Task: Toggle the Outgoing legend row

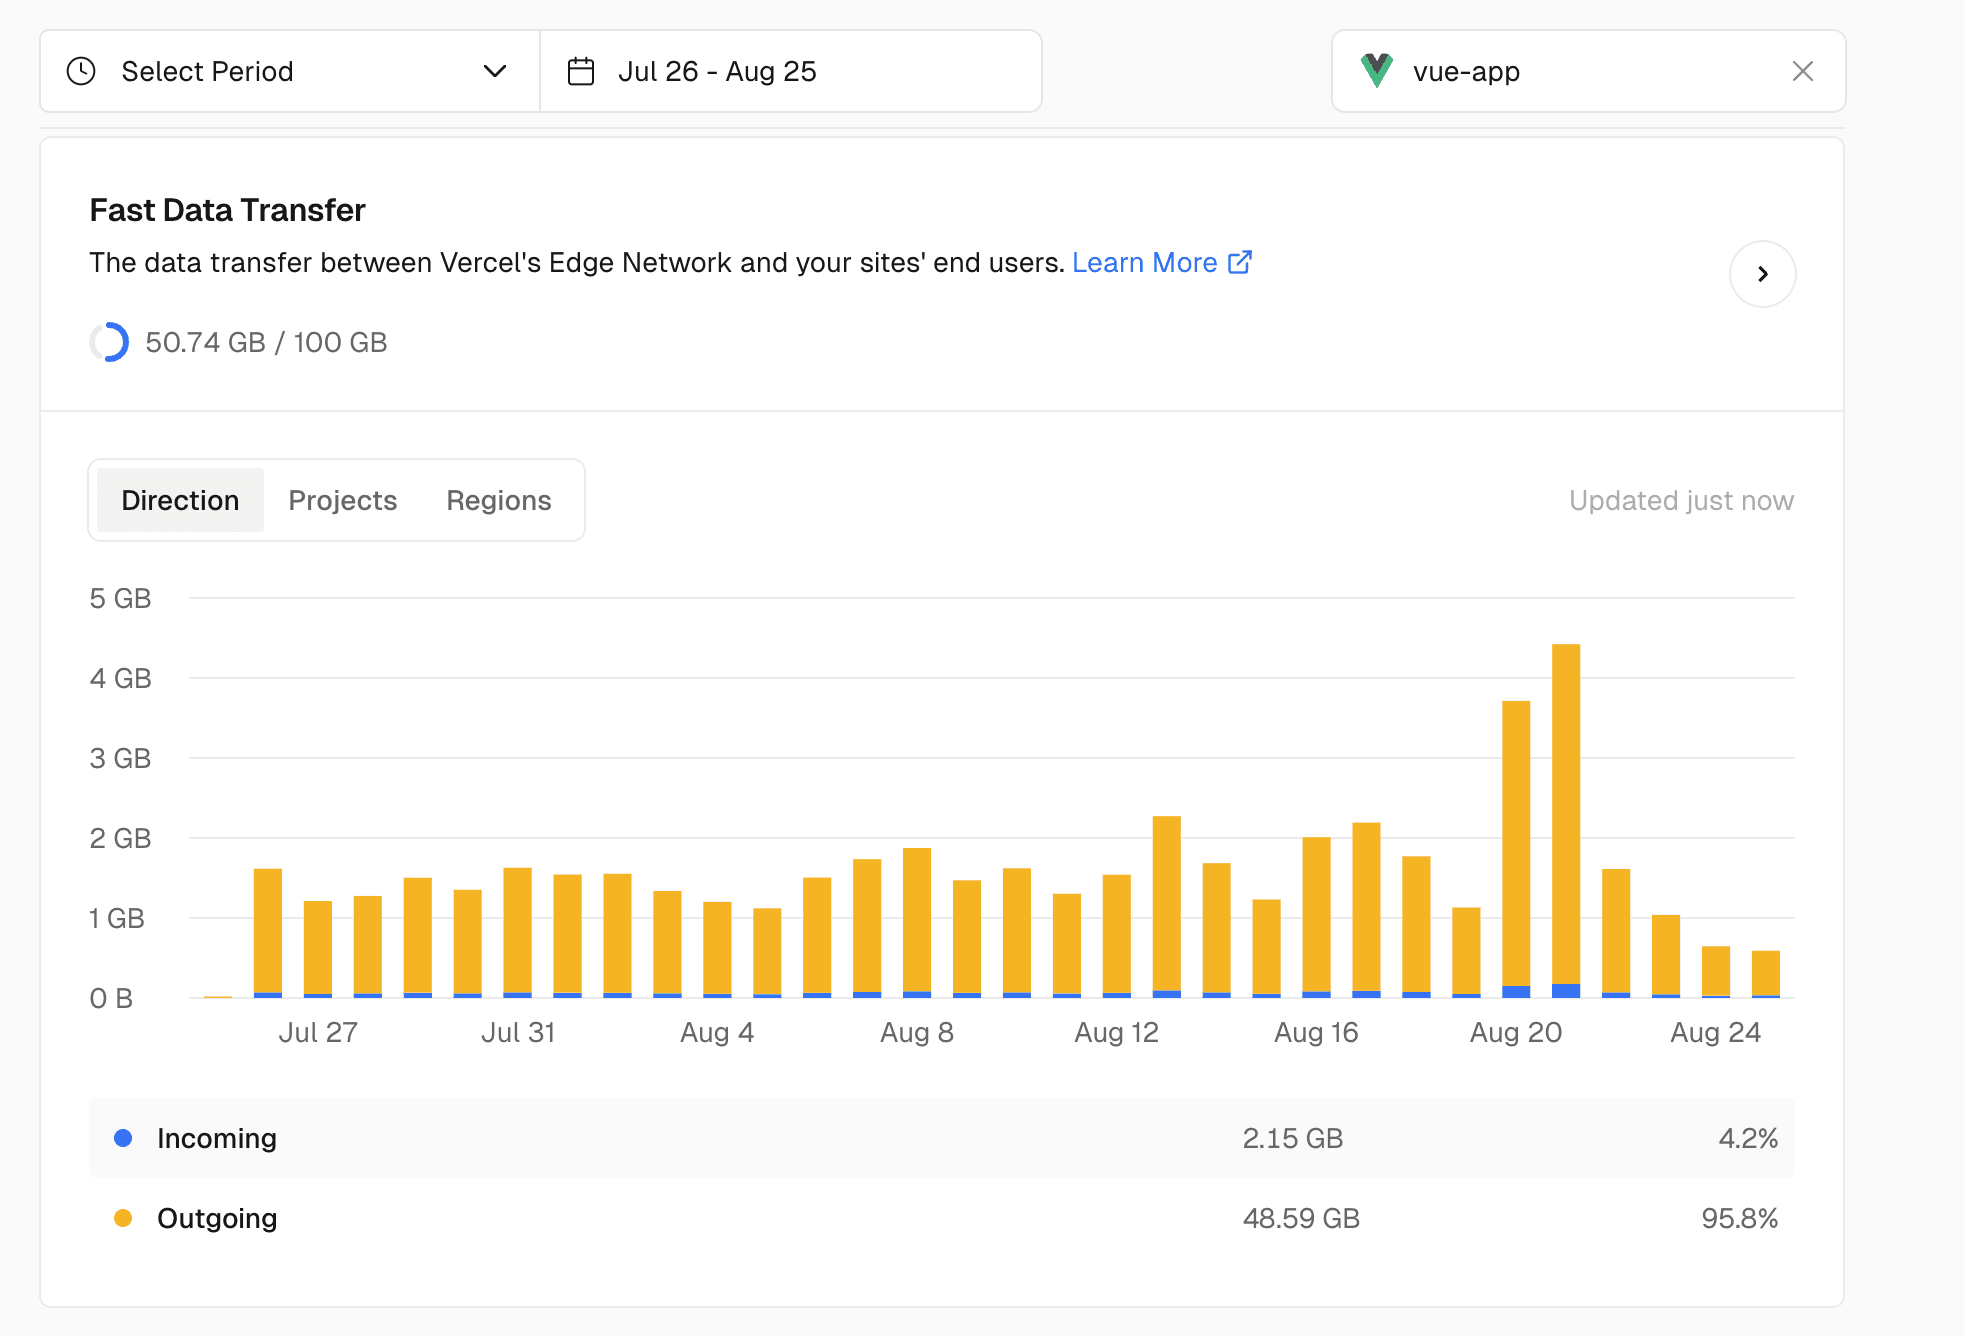Action: pyautogui.click(x=941, y=1218)
